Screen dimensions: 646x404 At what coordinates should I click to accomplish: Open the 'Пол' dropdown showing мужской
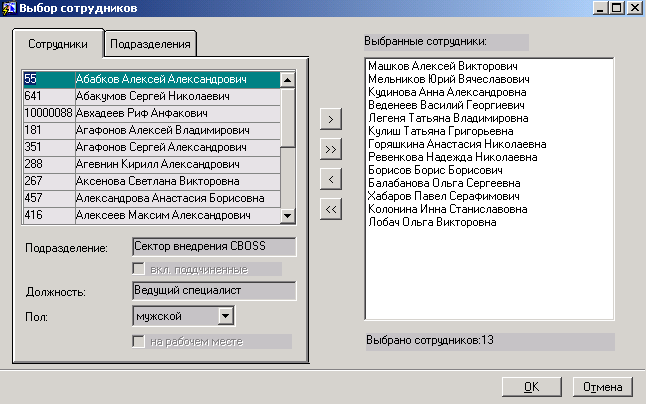click(225, 316)
